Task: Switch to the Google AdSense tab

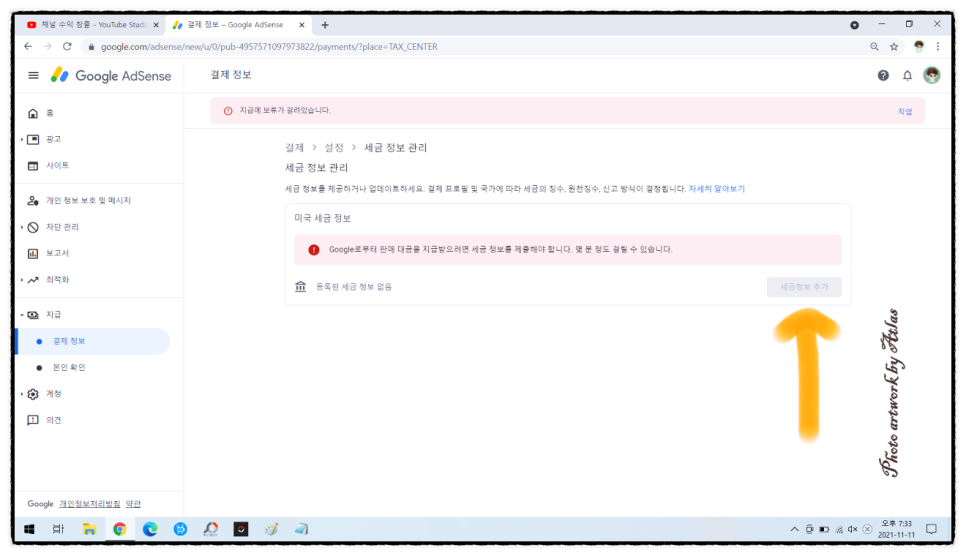Action: point(237,25)
